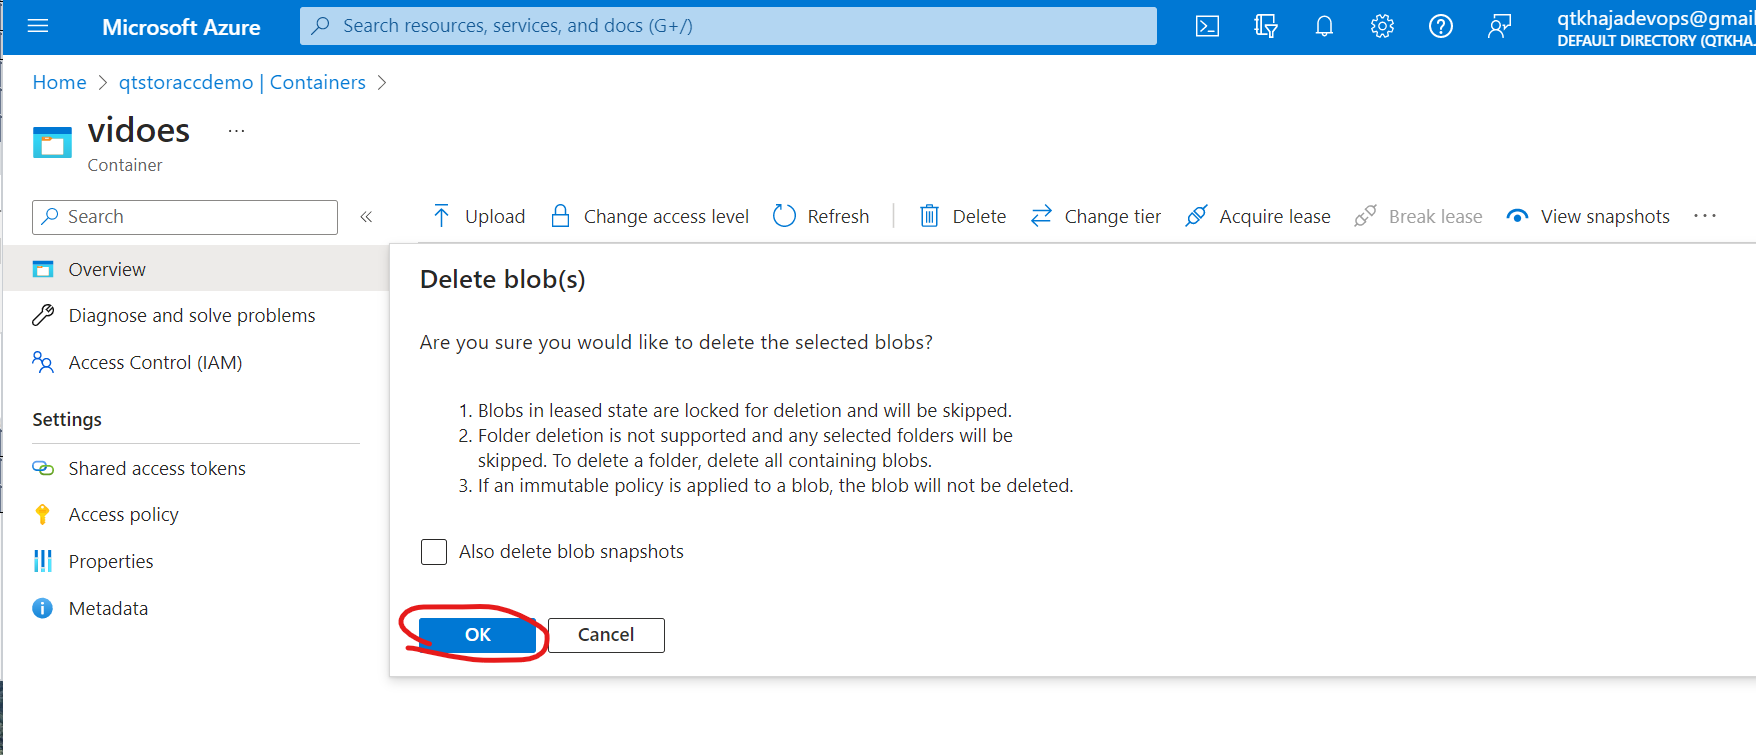
Task: Focus the global Azure search box
Action: (x=728, y=26)
